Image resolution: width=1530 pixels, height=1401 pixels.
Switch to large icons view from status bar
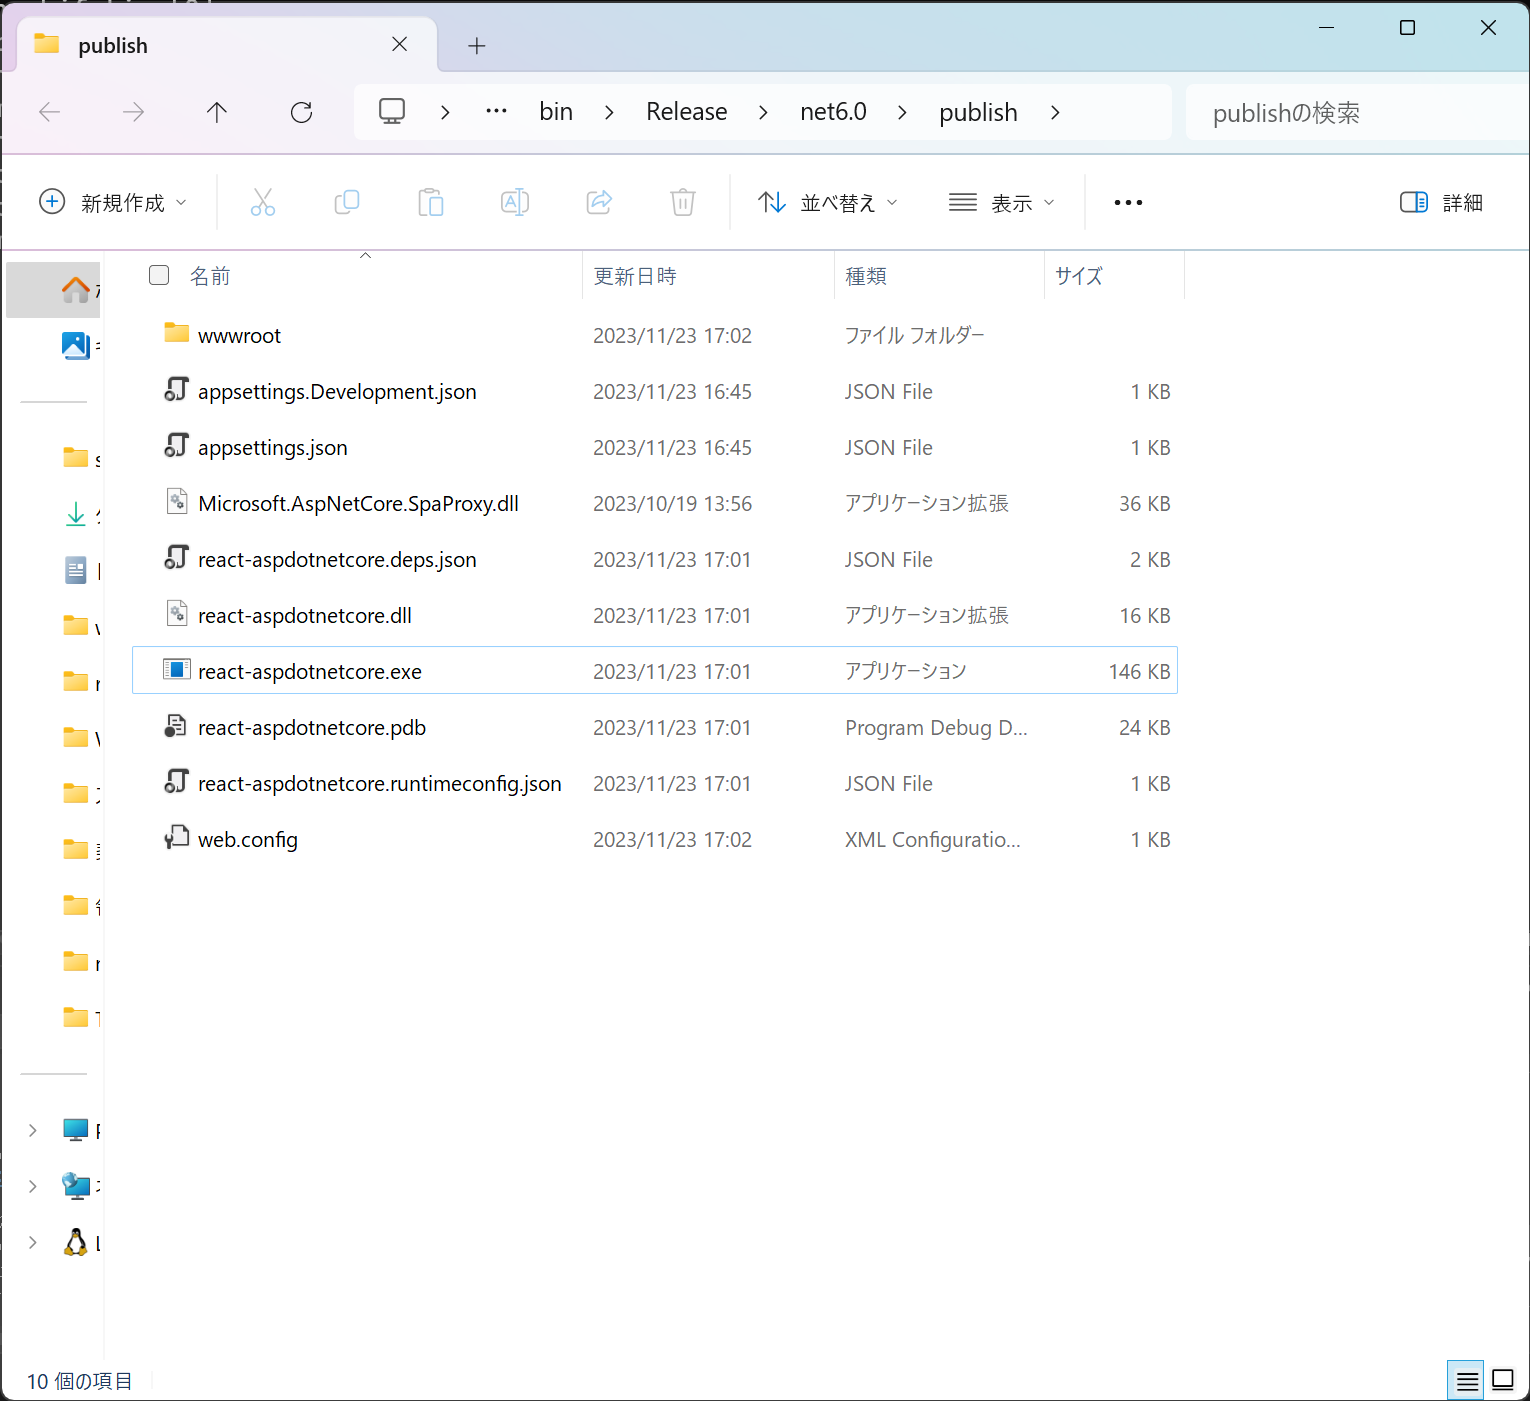[x=1503, y=1380]
